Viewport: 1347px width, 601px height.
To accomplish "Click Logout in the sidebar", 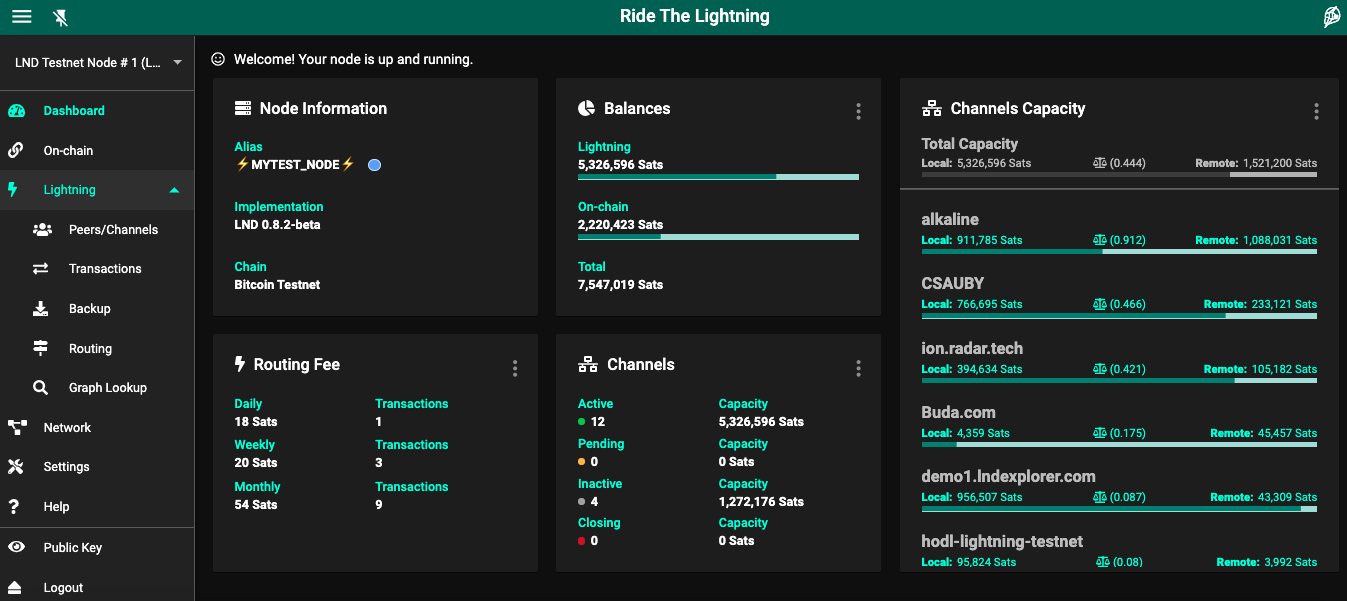I will tap(63, 588).
